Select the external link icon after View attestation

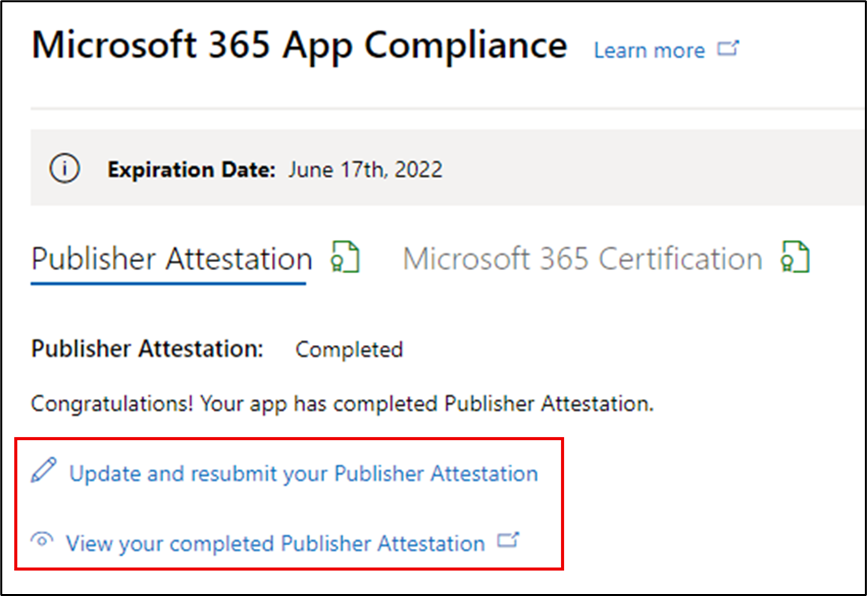509,538
